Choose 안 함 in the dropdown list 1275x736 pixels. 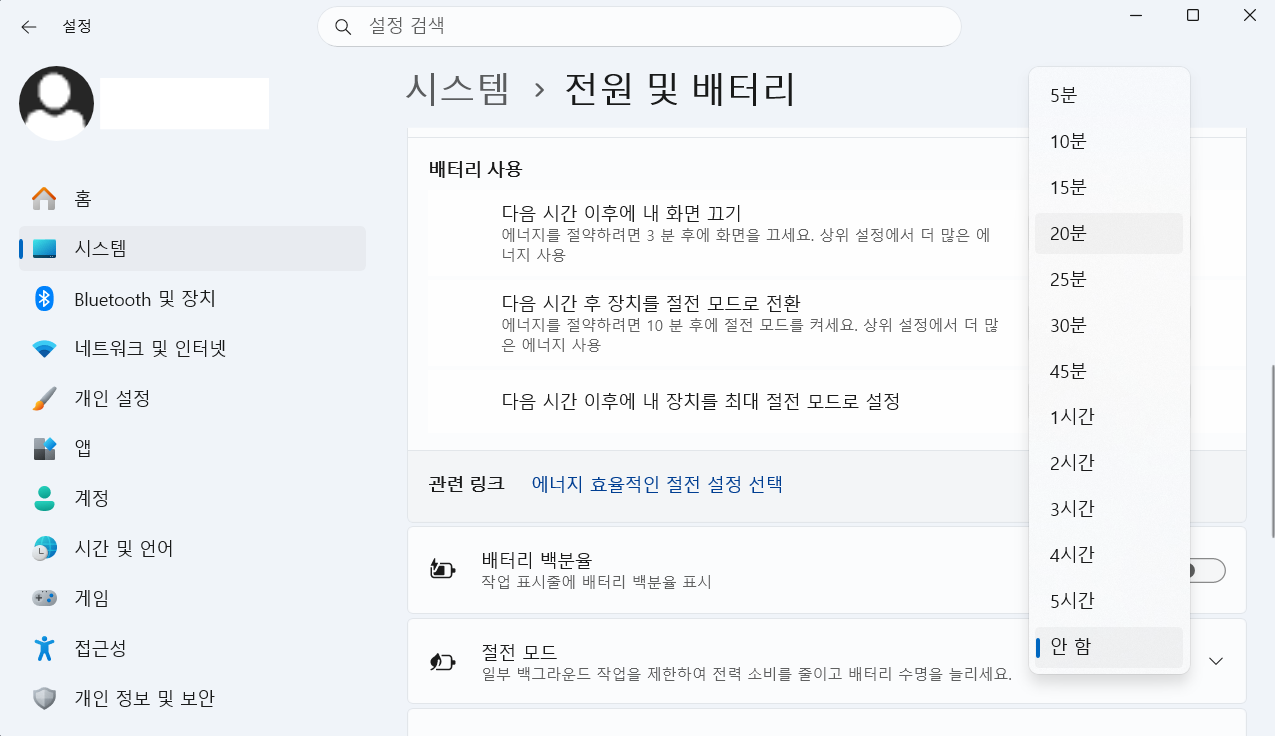[1109, 648]
